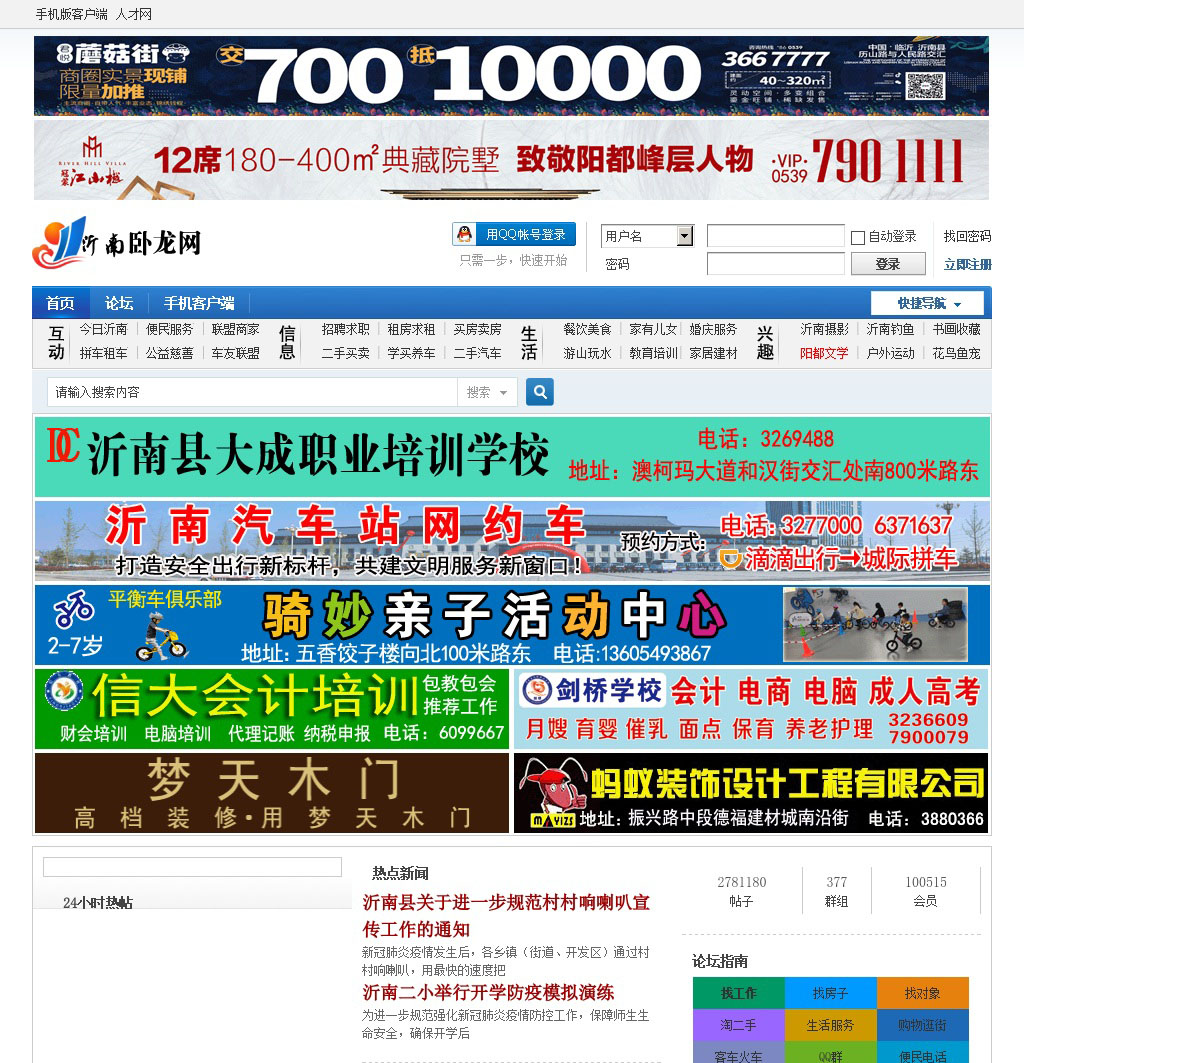Image resolution: width=1200 pixels, height=1063 pixels.
Task: Open the 买房卖房 link
Action: click(x=477, y=329)
